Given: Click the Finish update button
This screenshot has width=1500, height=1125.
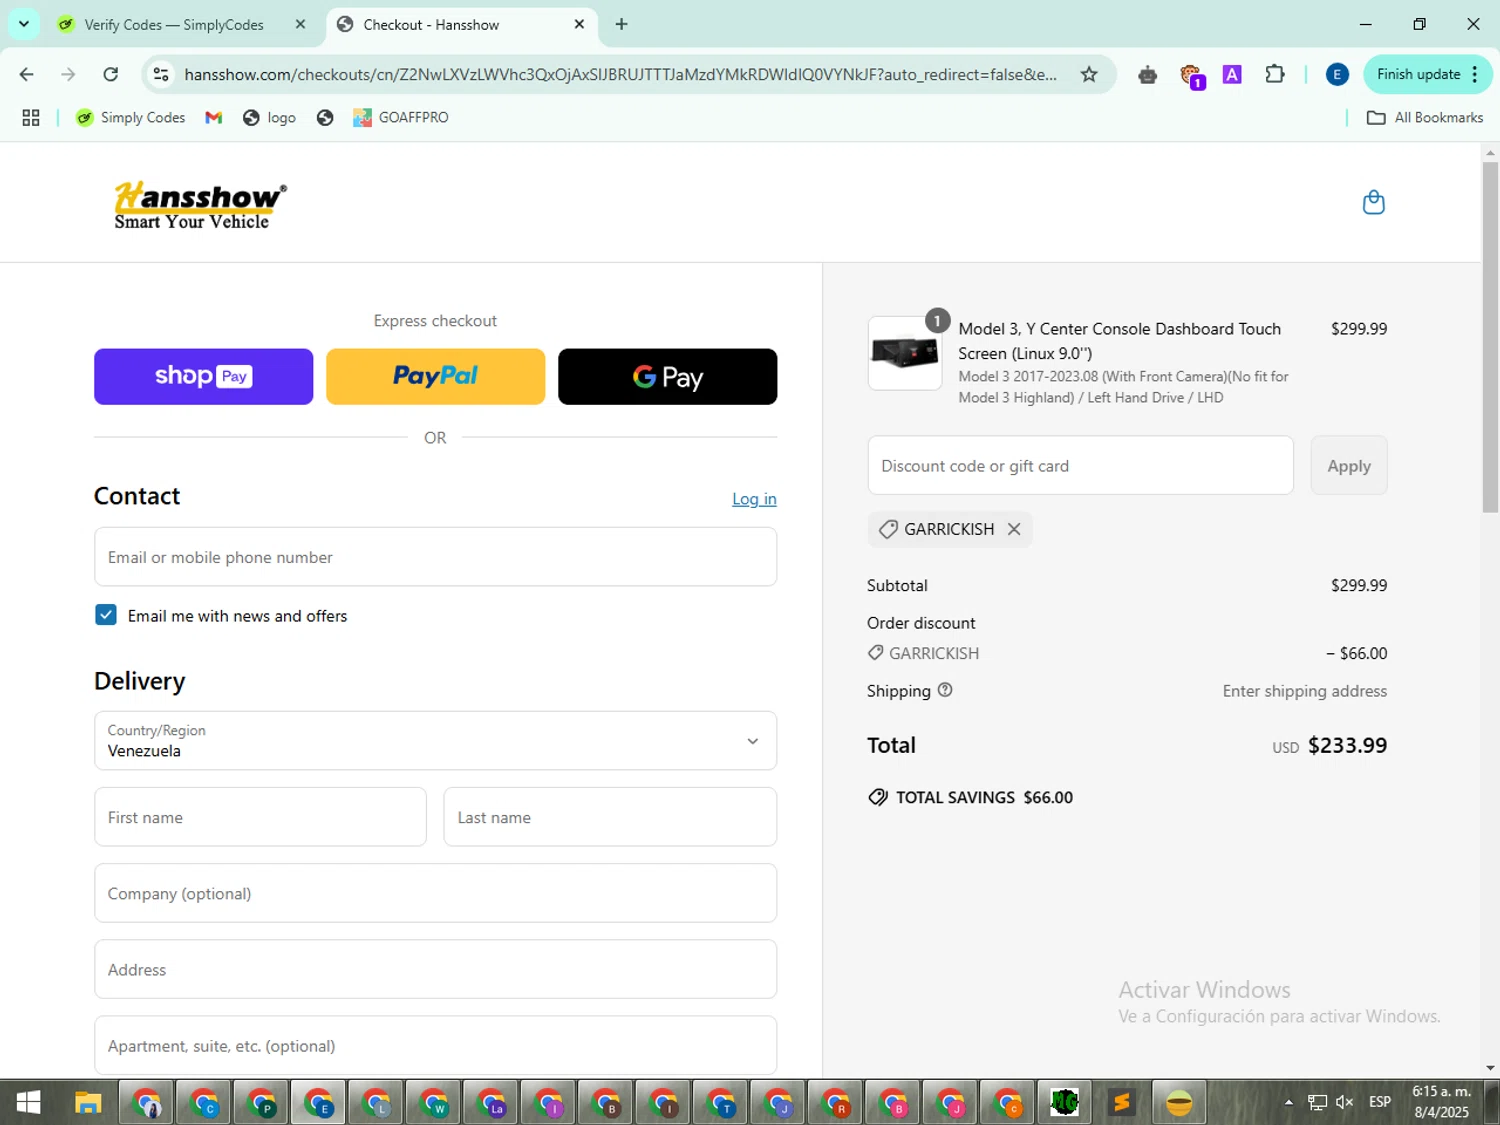Looking at the screenshot, I should click(x=1427, y=74).
